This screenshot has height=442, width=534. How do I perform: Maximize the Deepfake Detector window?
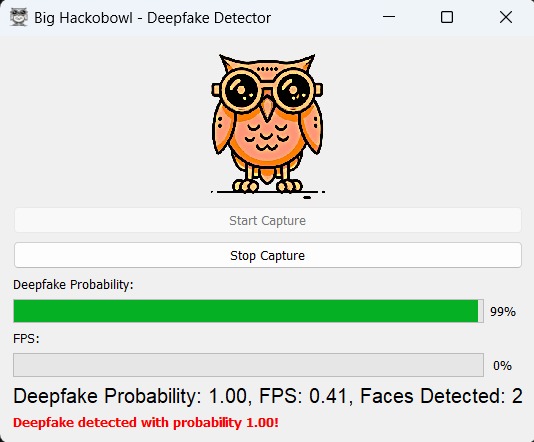(x=447, y=17)
